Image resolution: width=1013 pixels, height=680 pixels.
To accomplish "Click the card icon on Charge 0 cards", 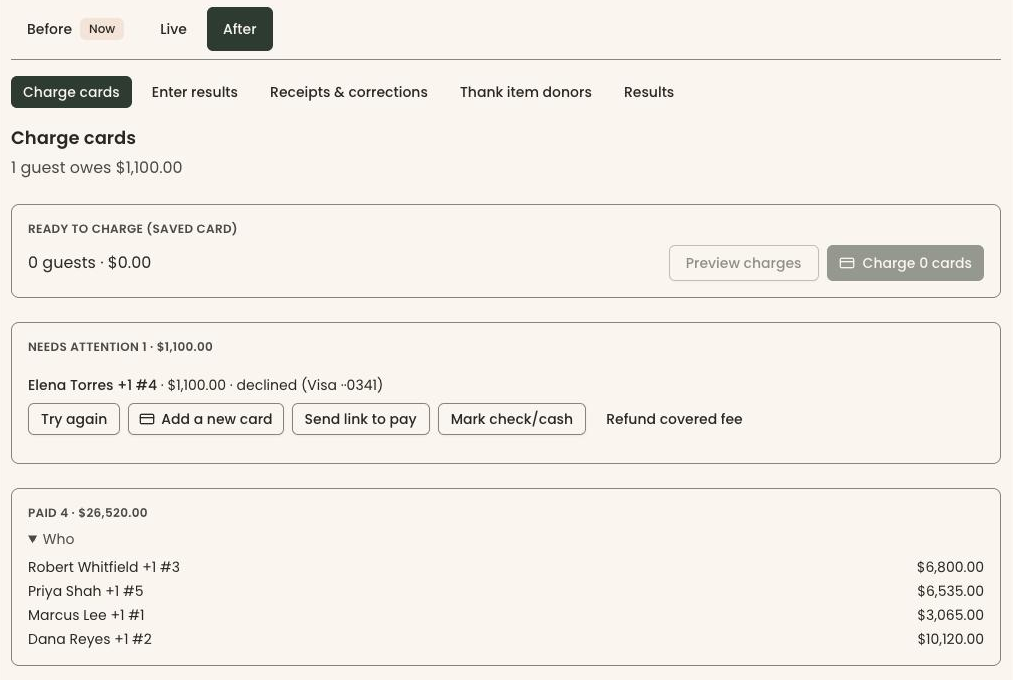I will tap(847, 263).
